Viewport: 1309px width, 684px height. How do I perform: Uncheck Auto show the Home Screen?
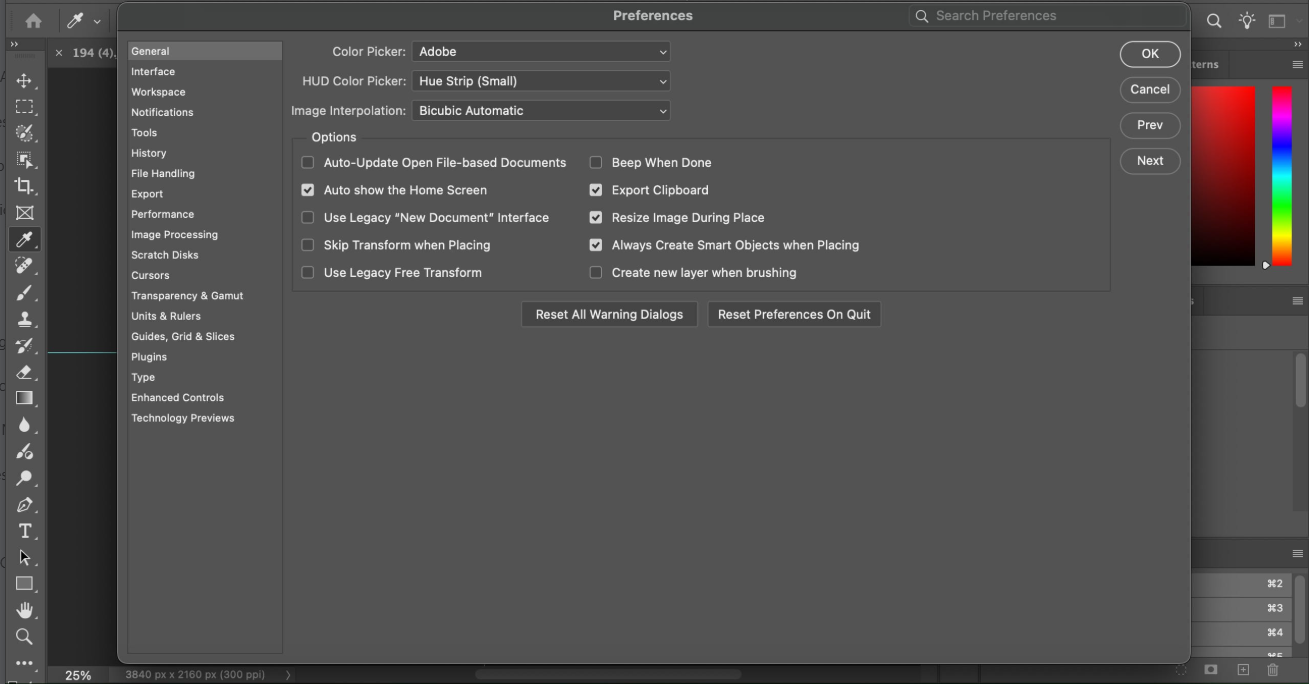tap(308, 190)
